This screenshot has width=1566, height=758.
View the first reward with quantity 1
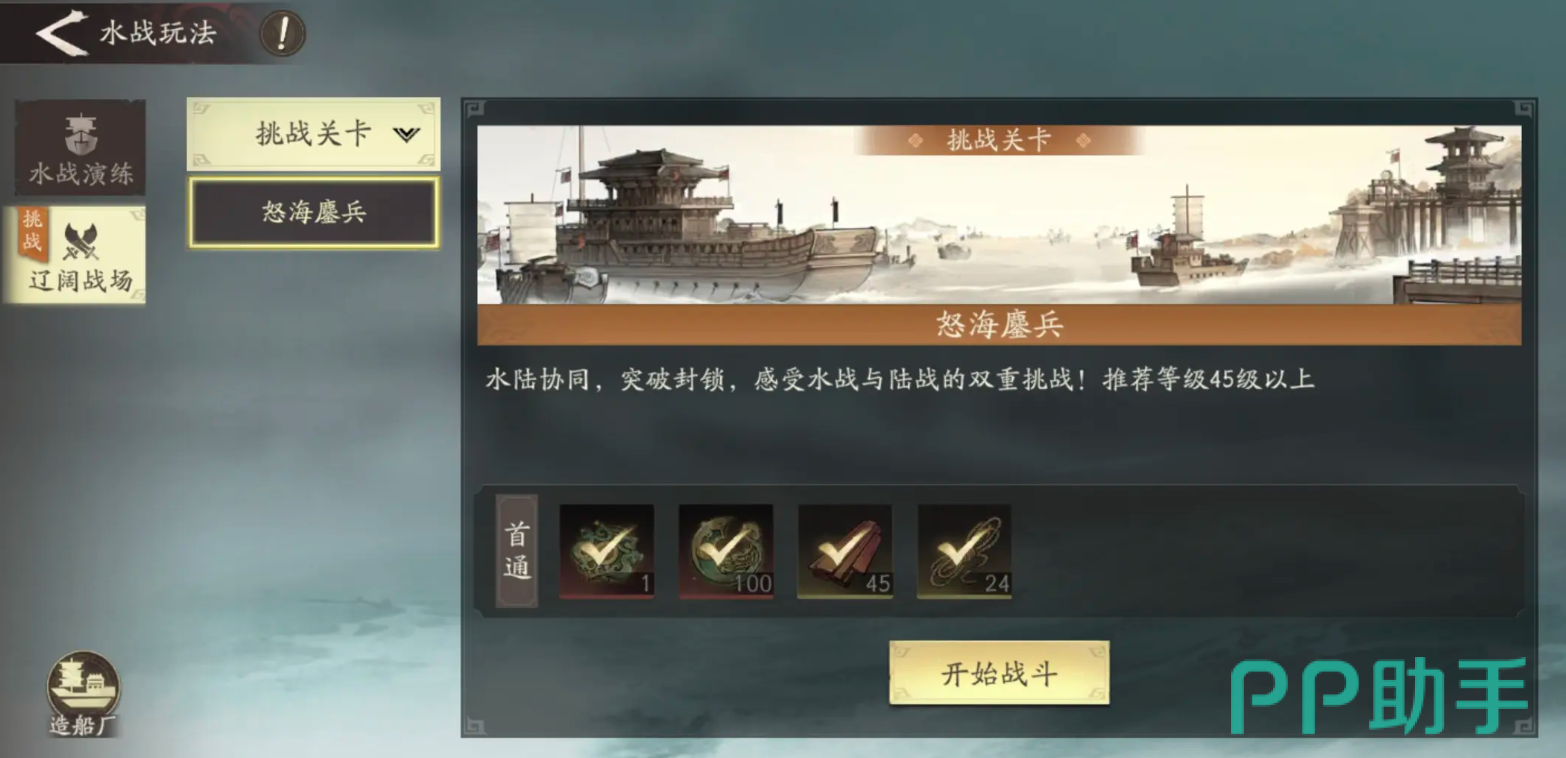[x=607, y=551]
